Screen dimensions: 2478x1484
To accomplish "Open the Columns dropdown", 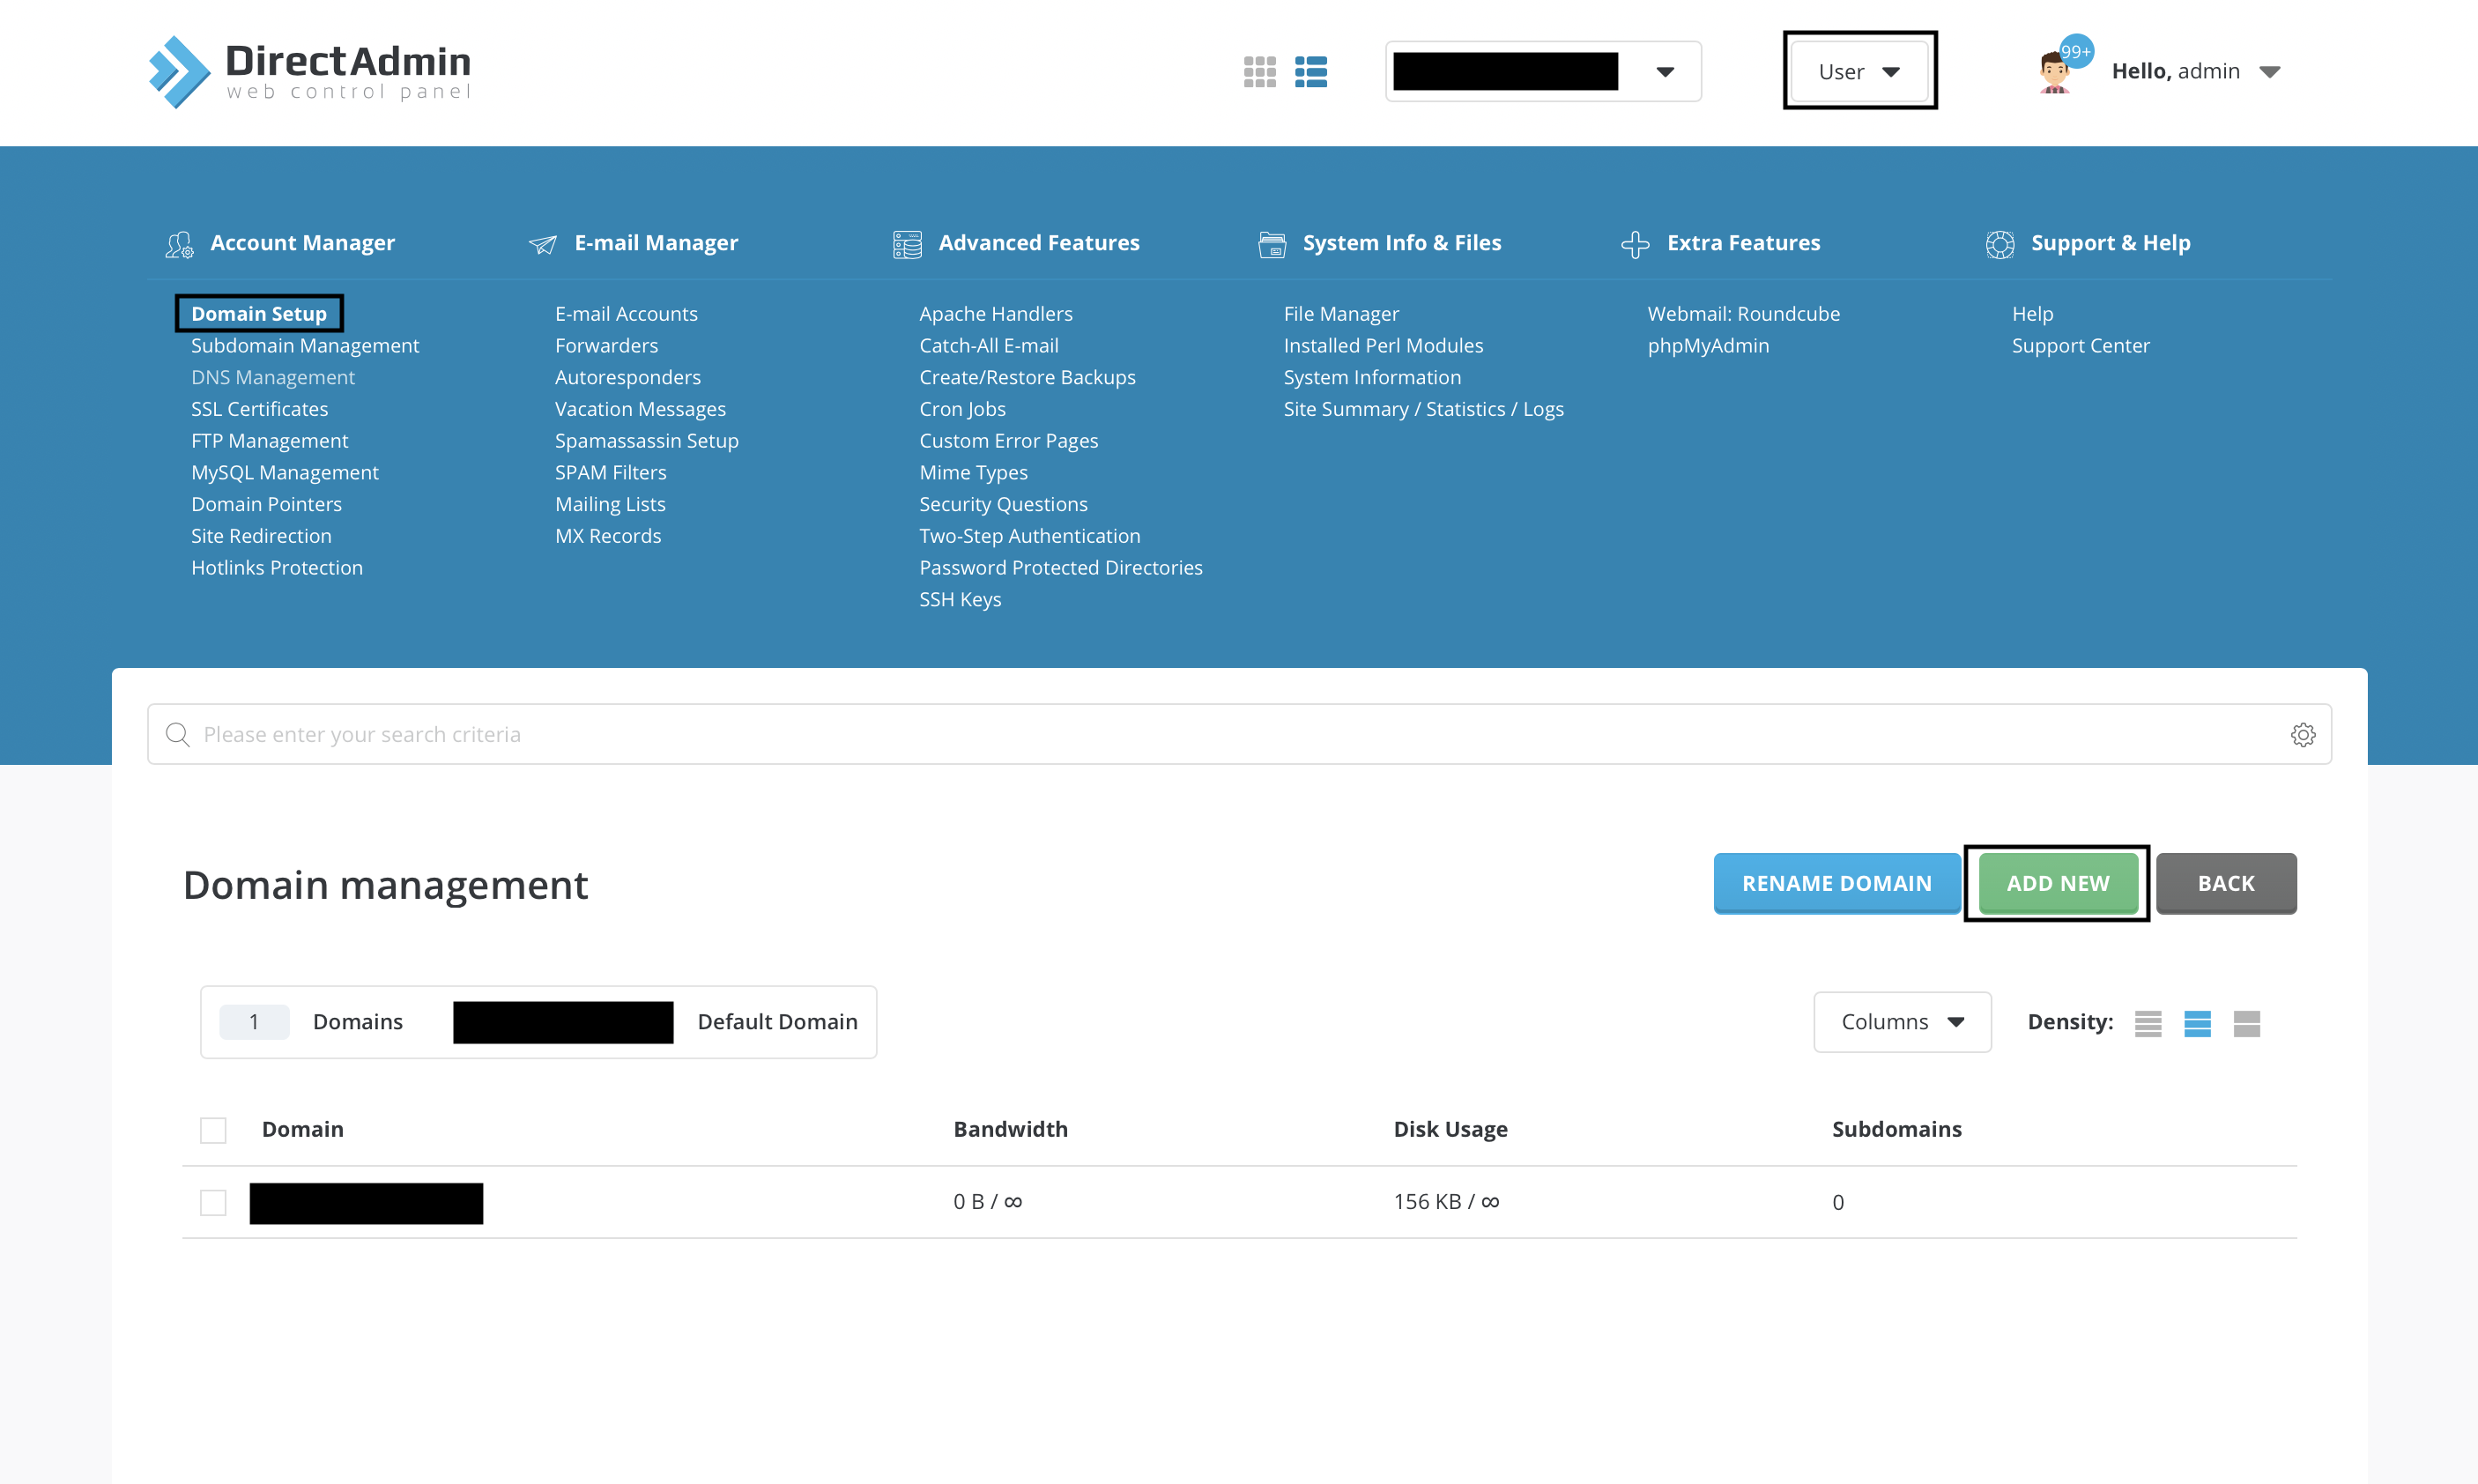I will point(1902,1022).
